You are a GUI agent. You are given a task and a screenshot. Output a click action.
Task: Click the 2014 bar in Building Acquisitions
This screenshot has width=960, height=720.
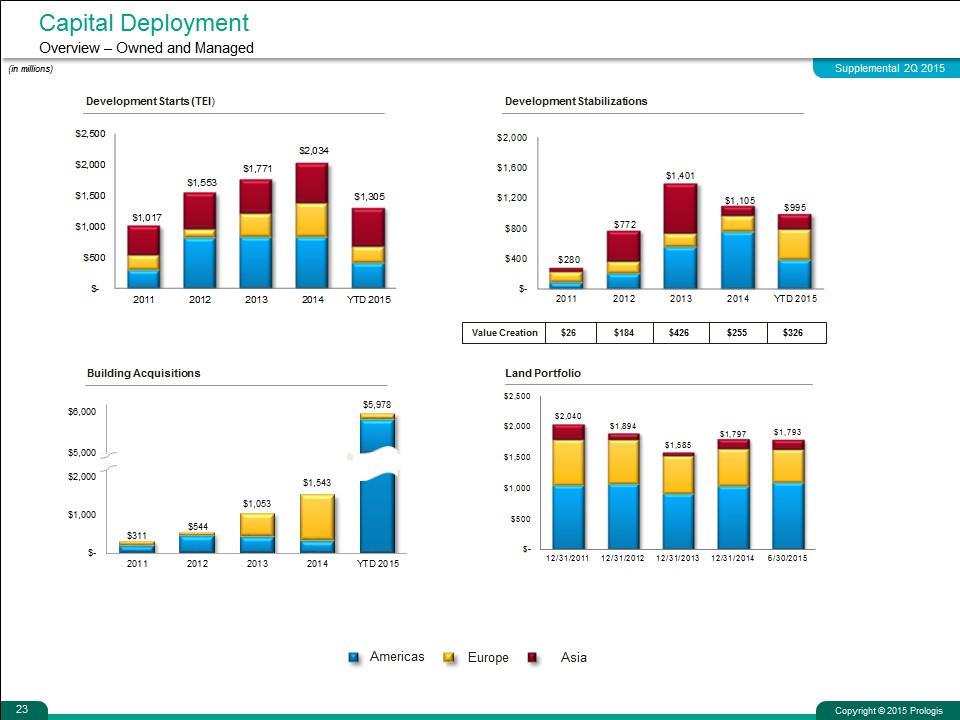(317, 523)
